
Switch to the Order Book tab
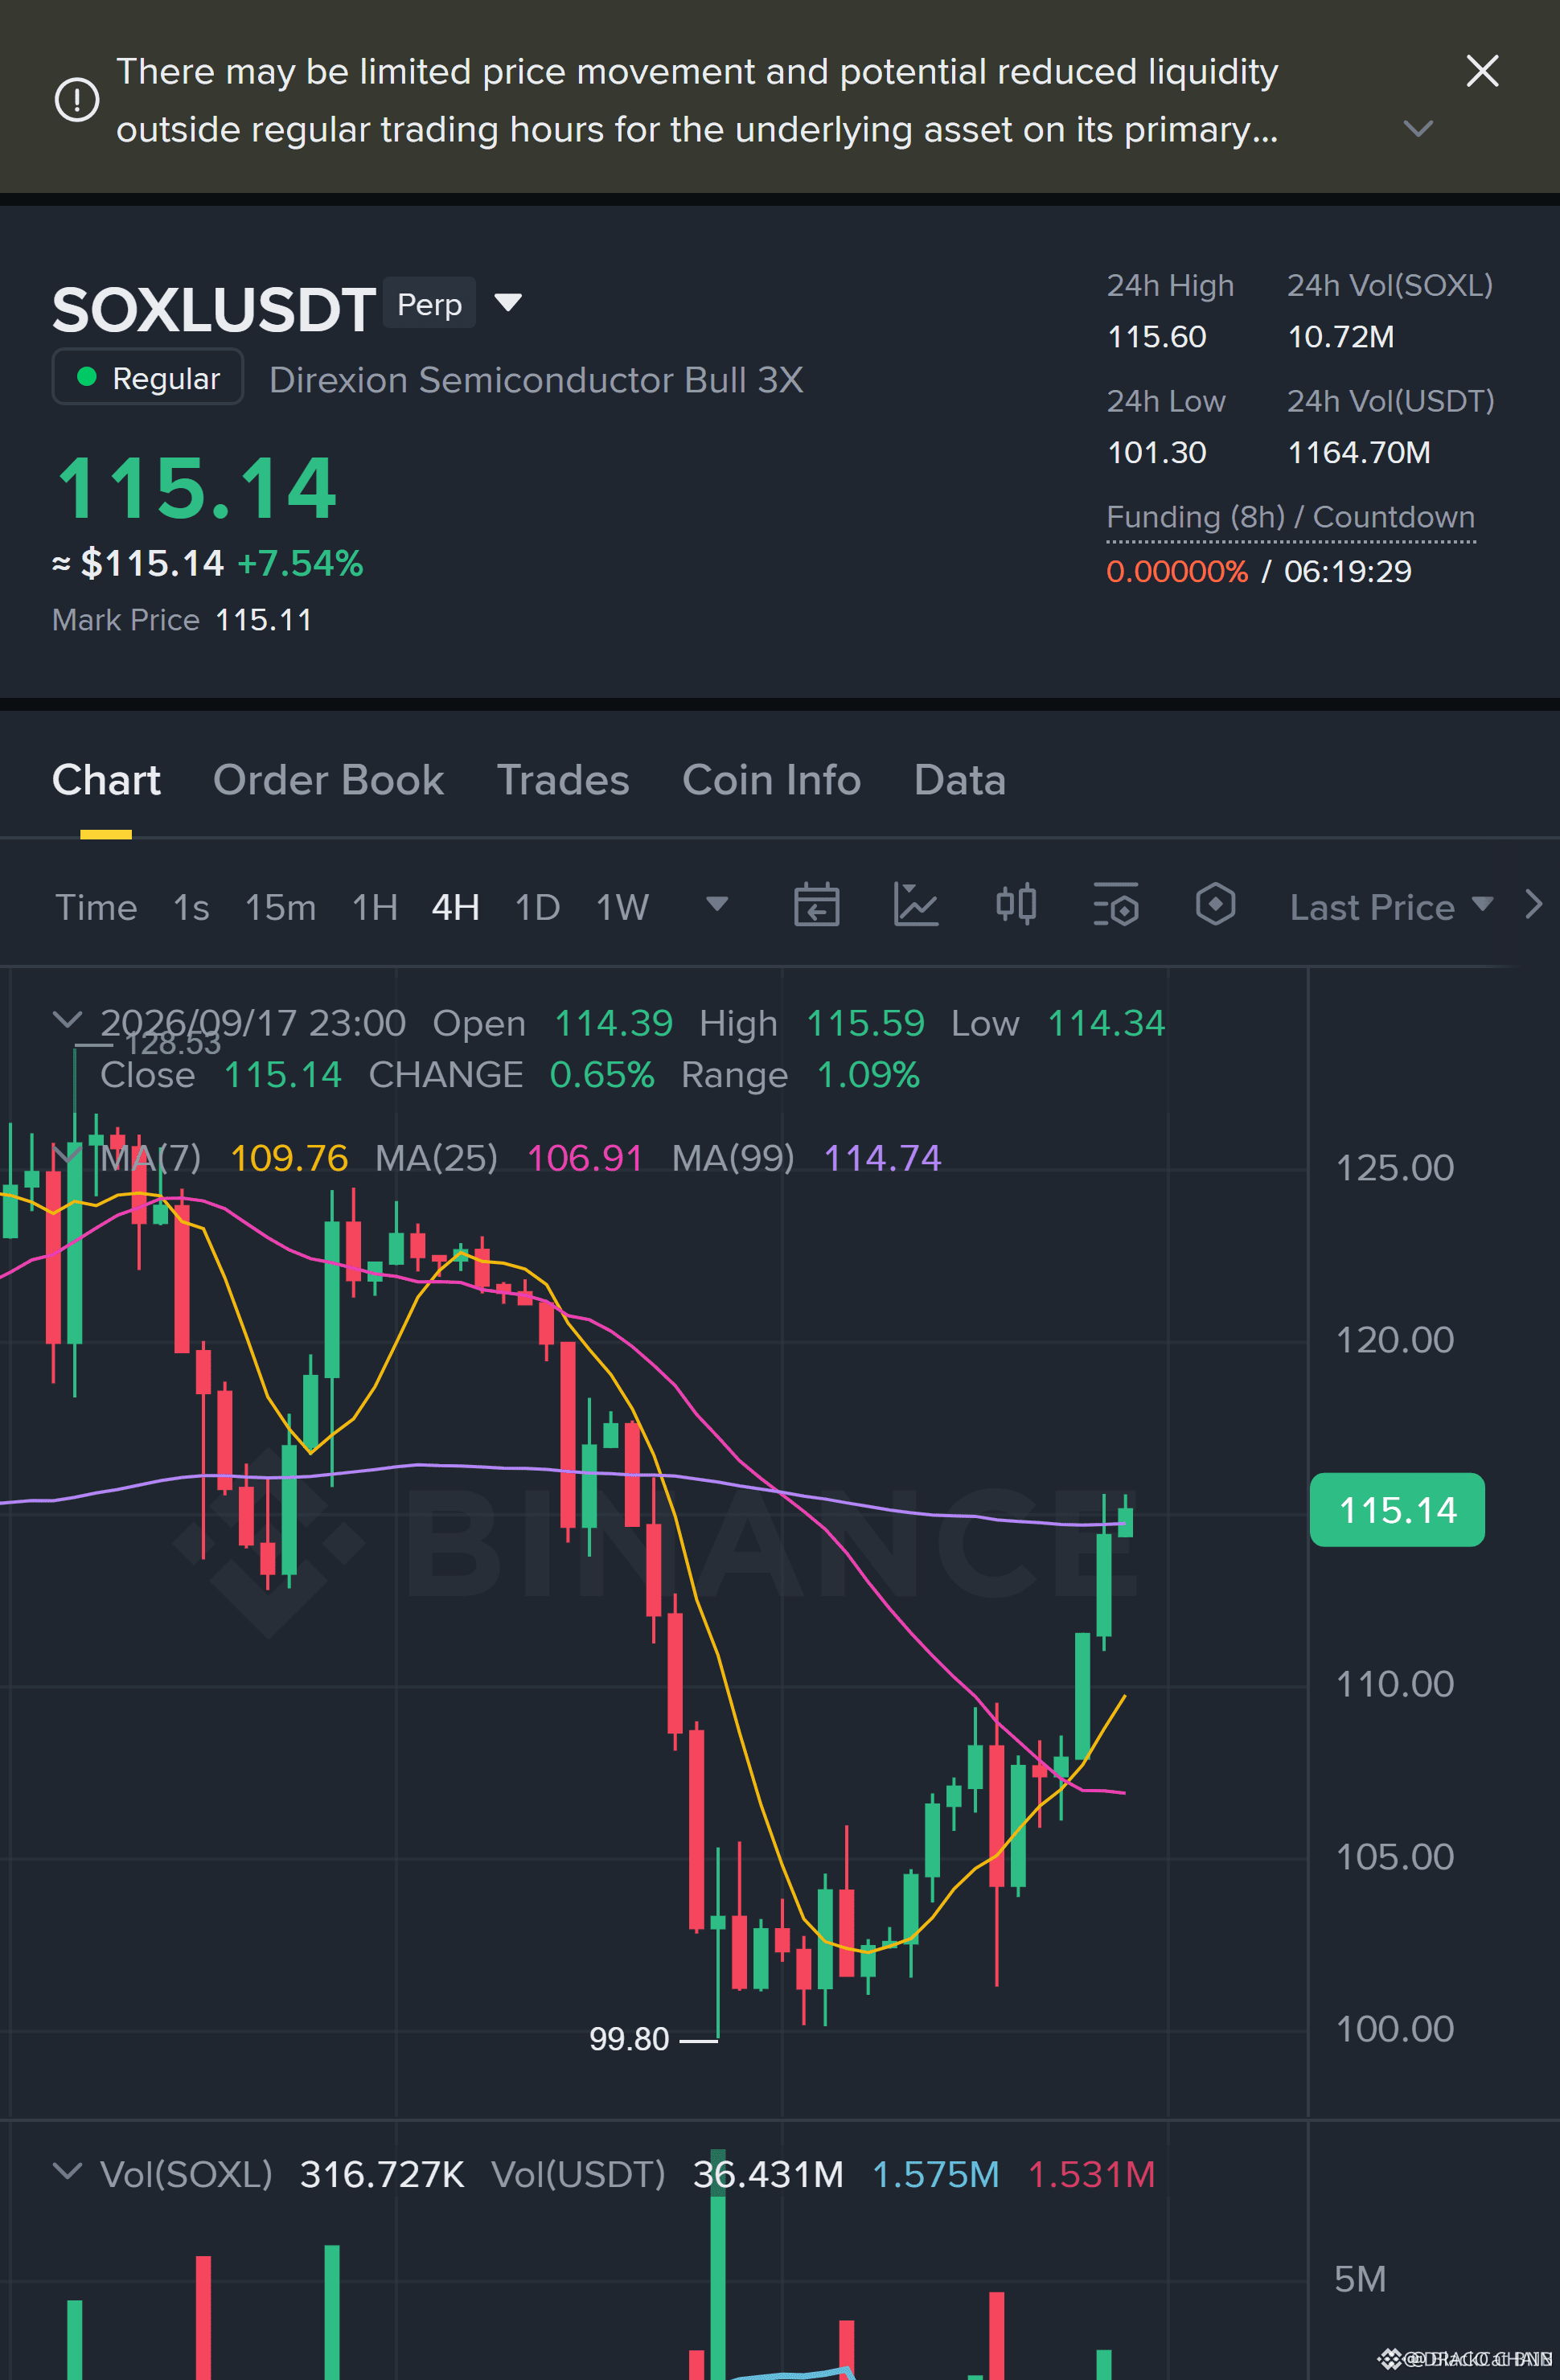pyautogui.click(x=328, y=780)
